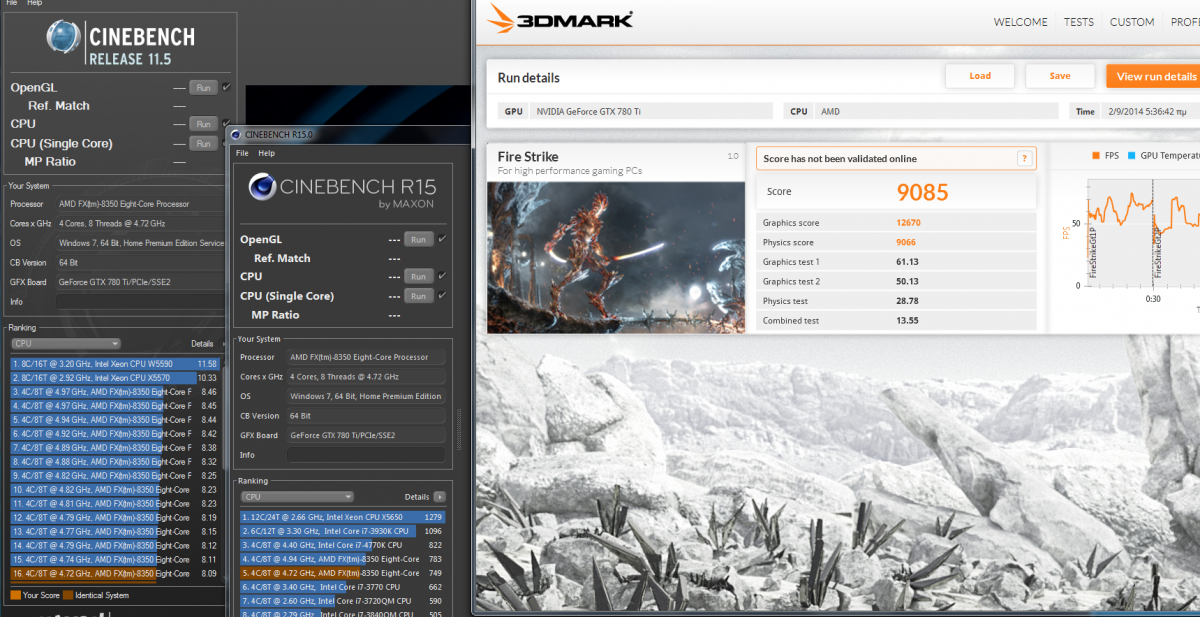Image resolution: width=1200 pixels, height=617 pixels.
Task: Toggle the GPU Temperature legend marker
Action: (1131, 156)
